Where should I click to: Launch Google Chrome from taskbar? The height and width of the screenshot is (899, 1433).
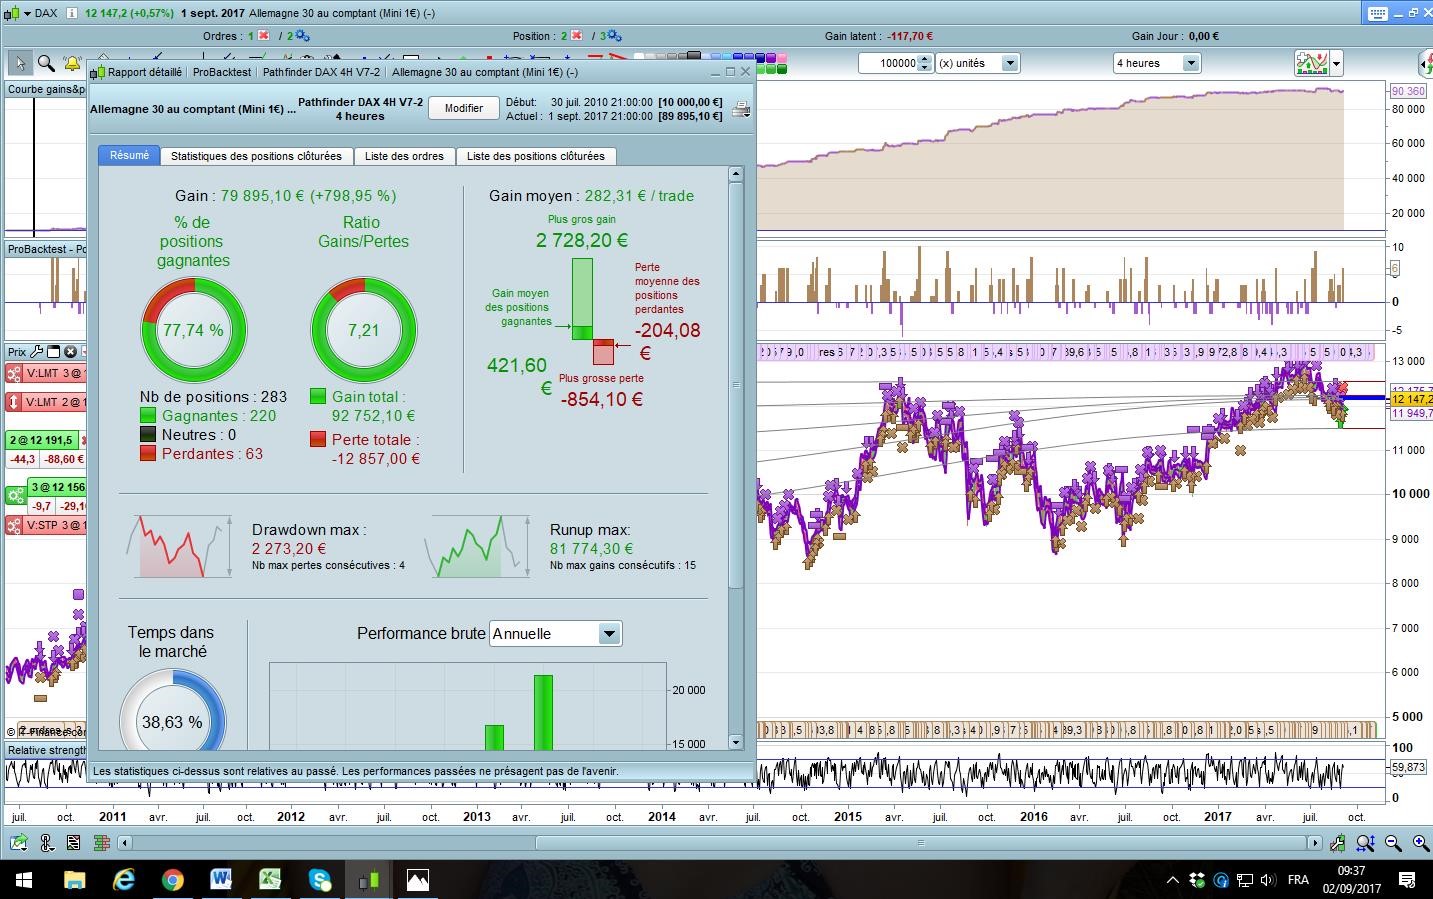click(x=172, y=880)
